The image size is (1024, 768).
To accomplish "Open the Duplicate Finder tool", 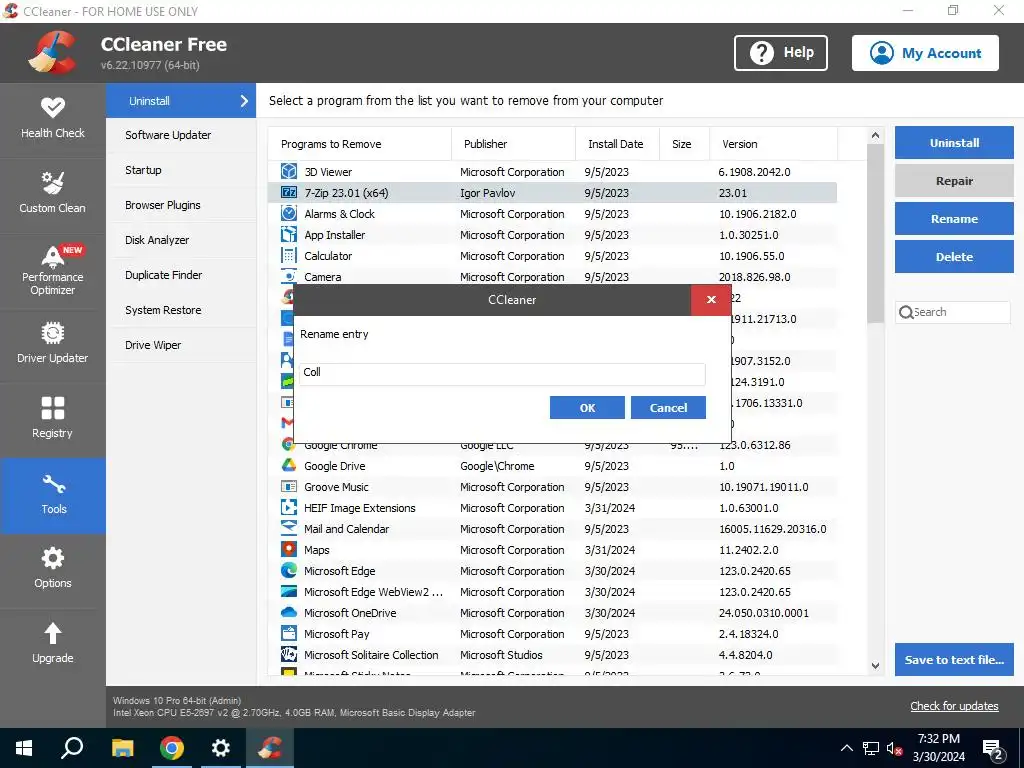I will pos(181,275).
